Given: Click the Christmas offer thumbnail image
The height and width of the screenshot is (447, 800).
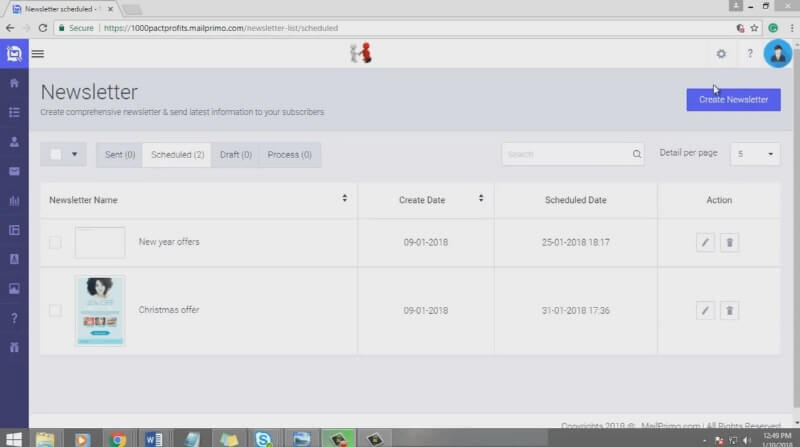Looking at the screenshot, I should 100,311.
